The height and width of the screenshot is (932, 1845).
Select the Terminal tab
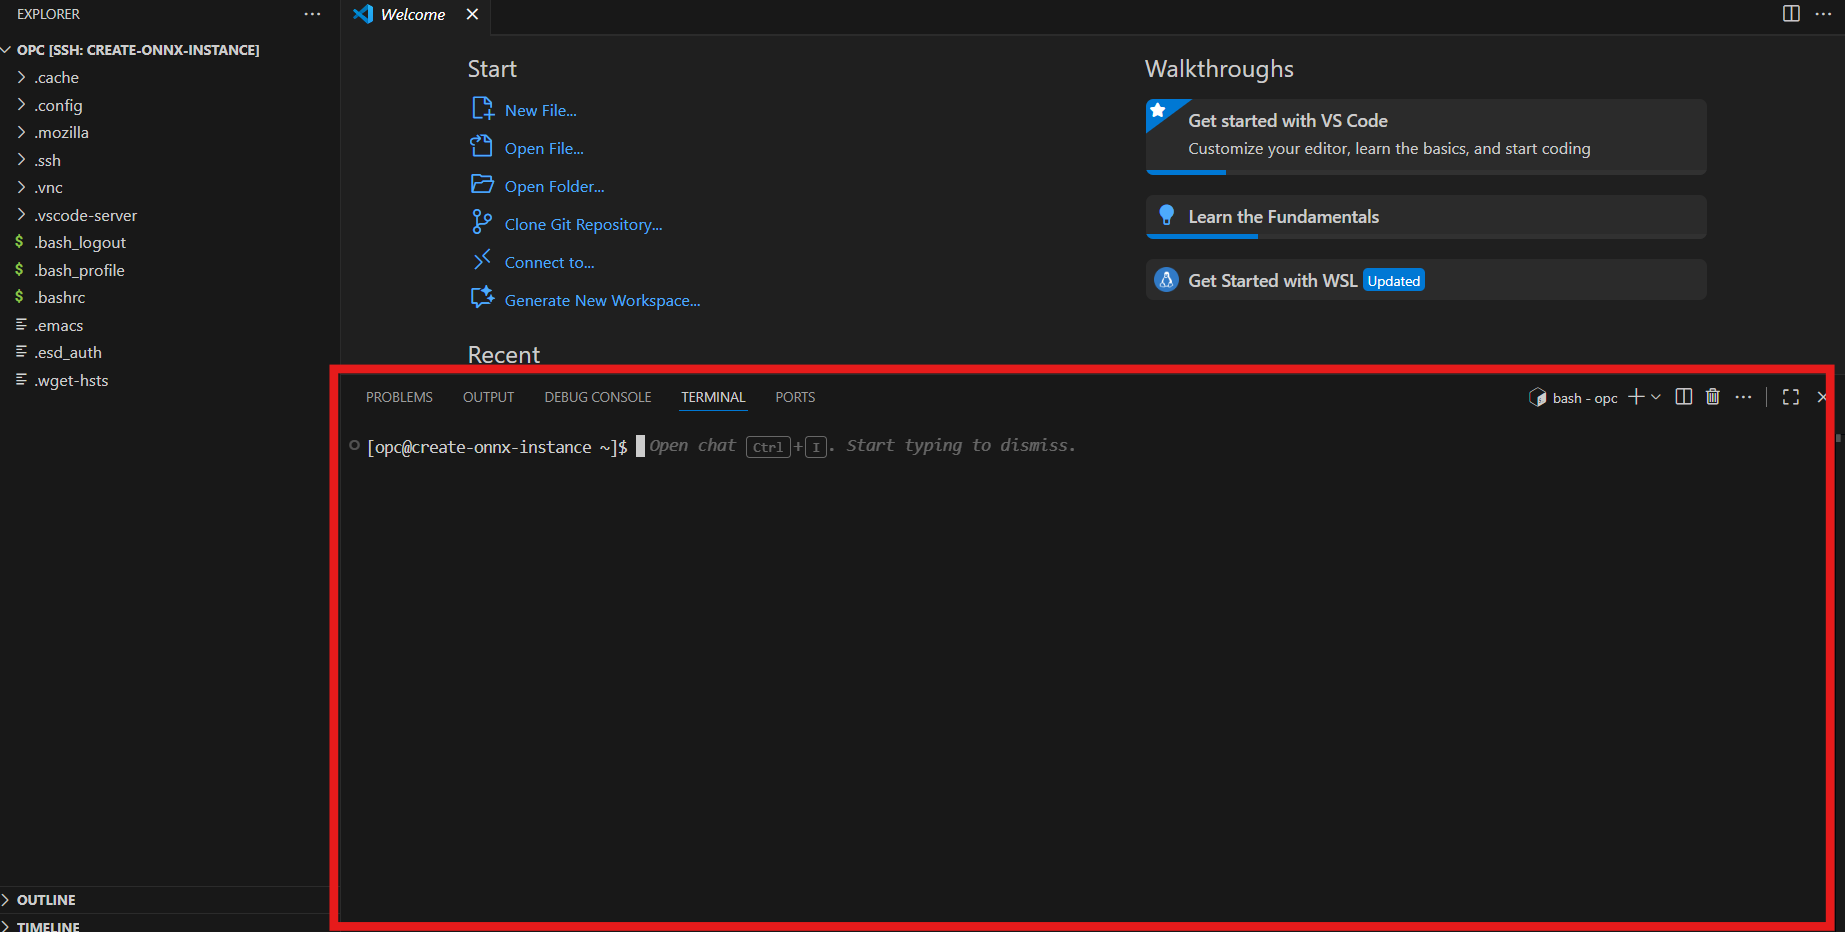(x=713, y=397)
